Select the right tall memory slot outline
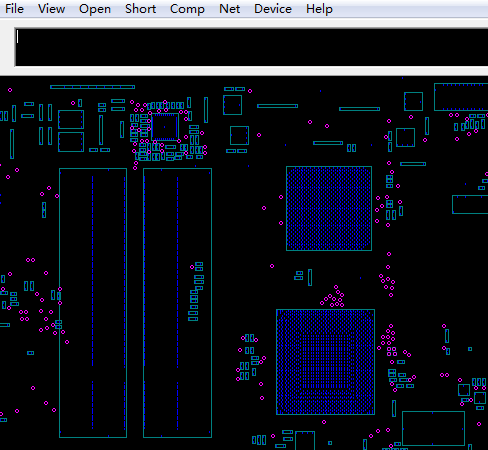Viewport: 488px width, 450px height. pos(177,303)
